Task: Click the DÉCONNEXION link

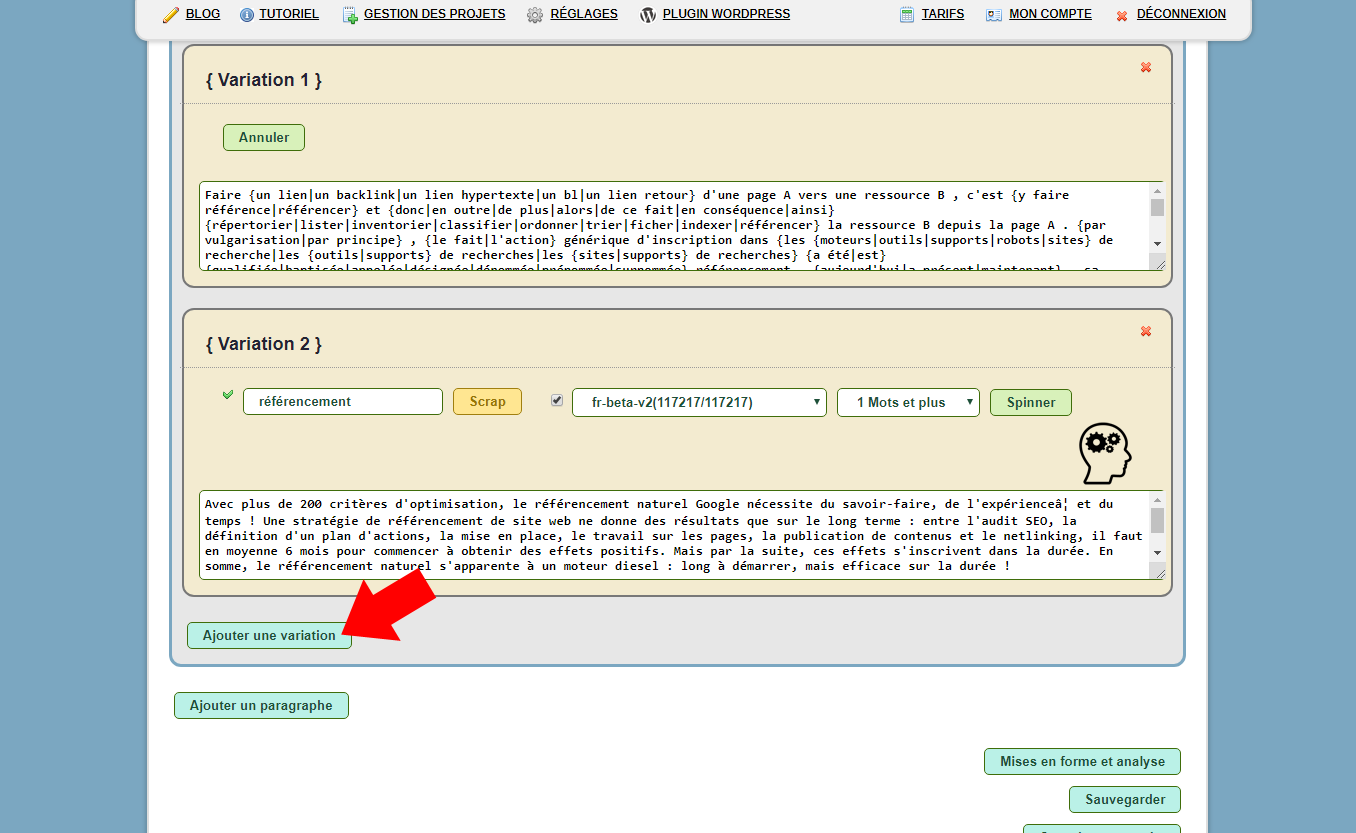Action: (1181, 14)
